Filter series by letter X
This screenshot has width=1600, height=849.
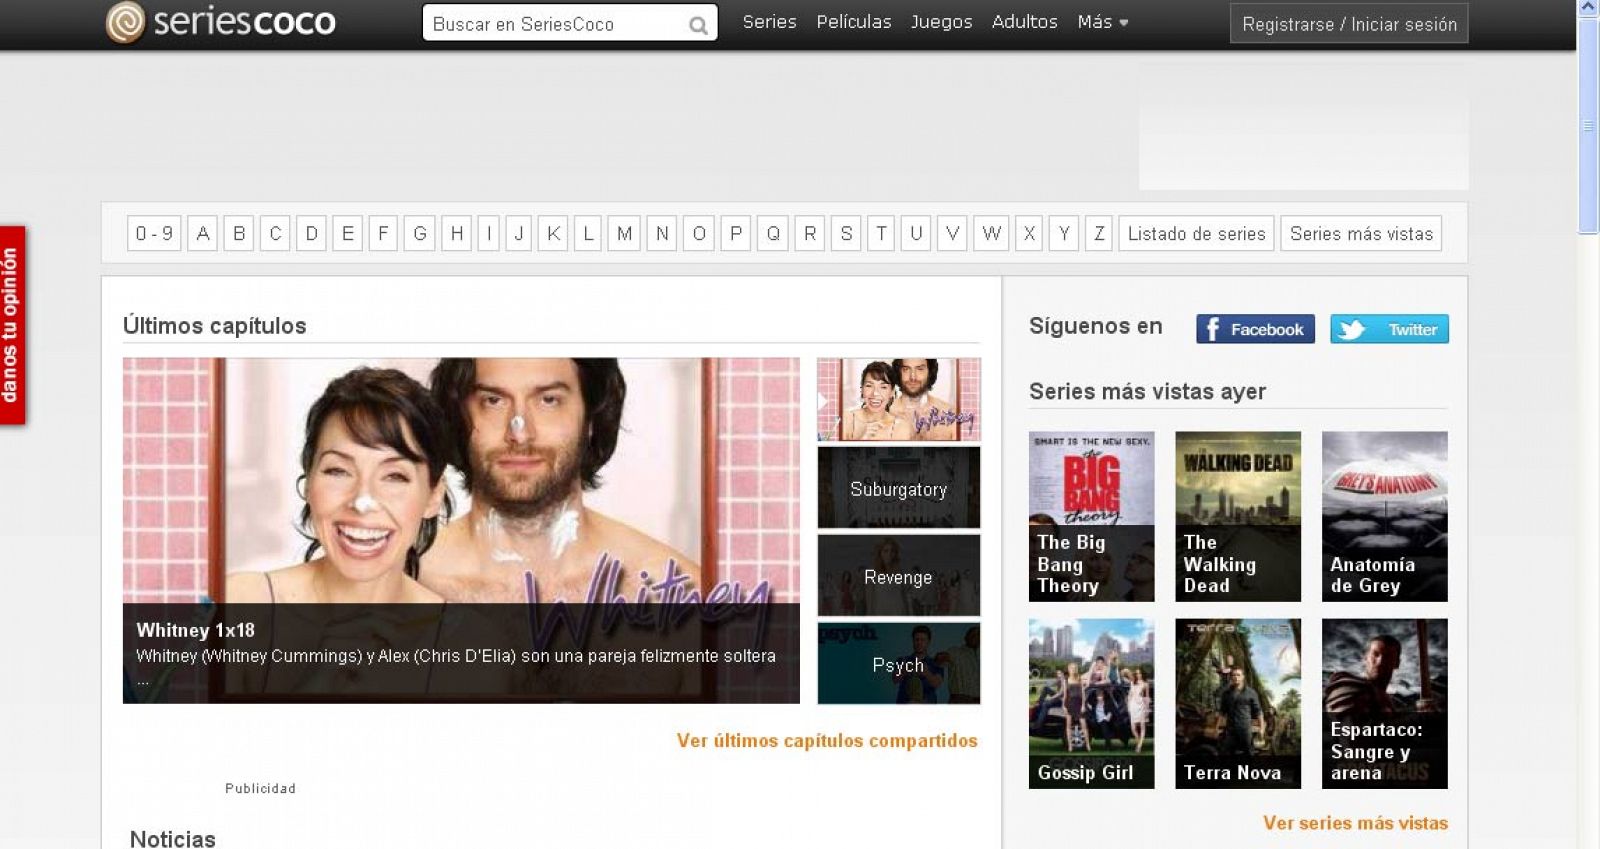(x=1029, y=234)
